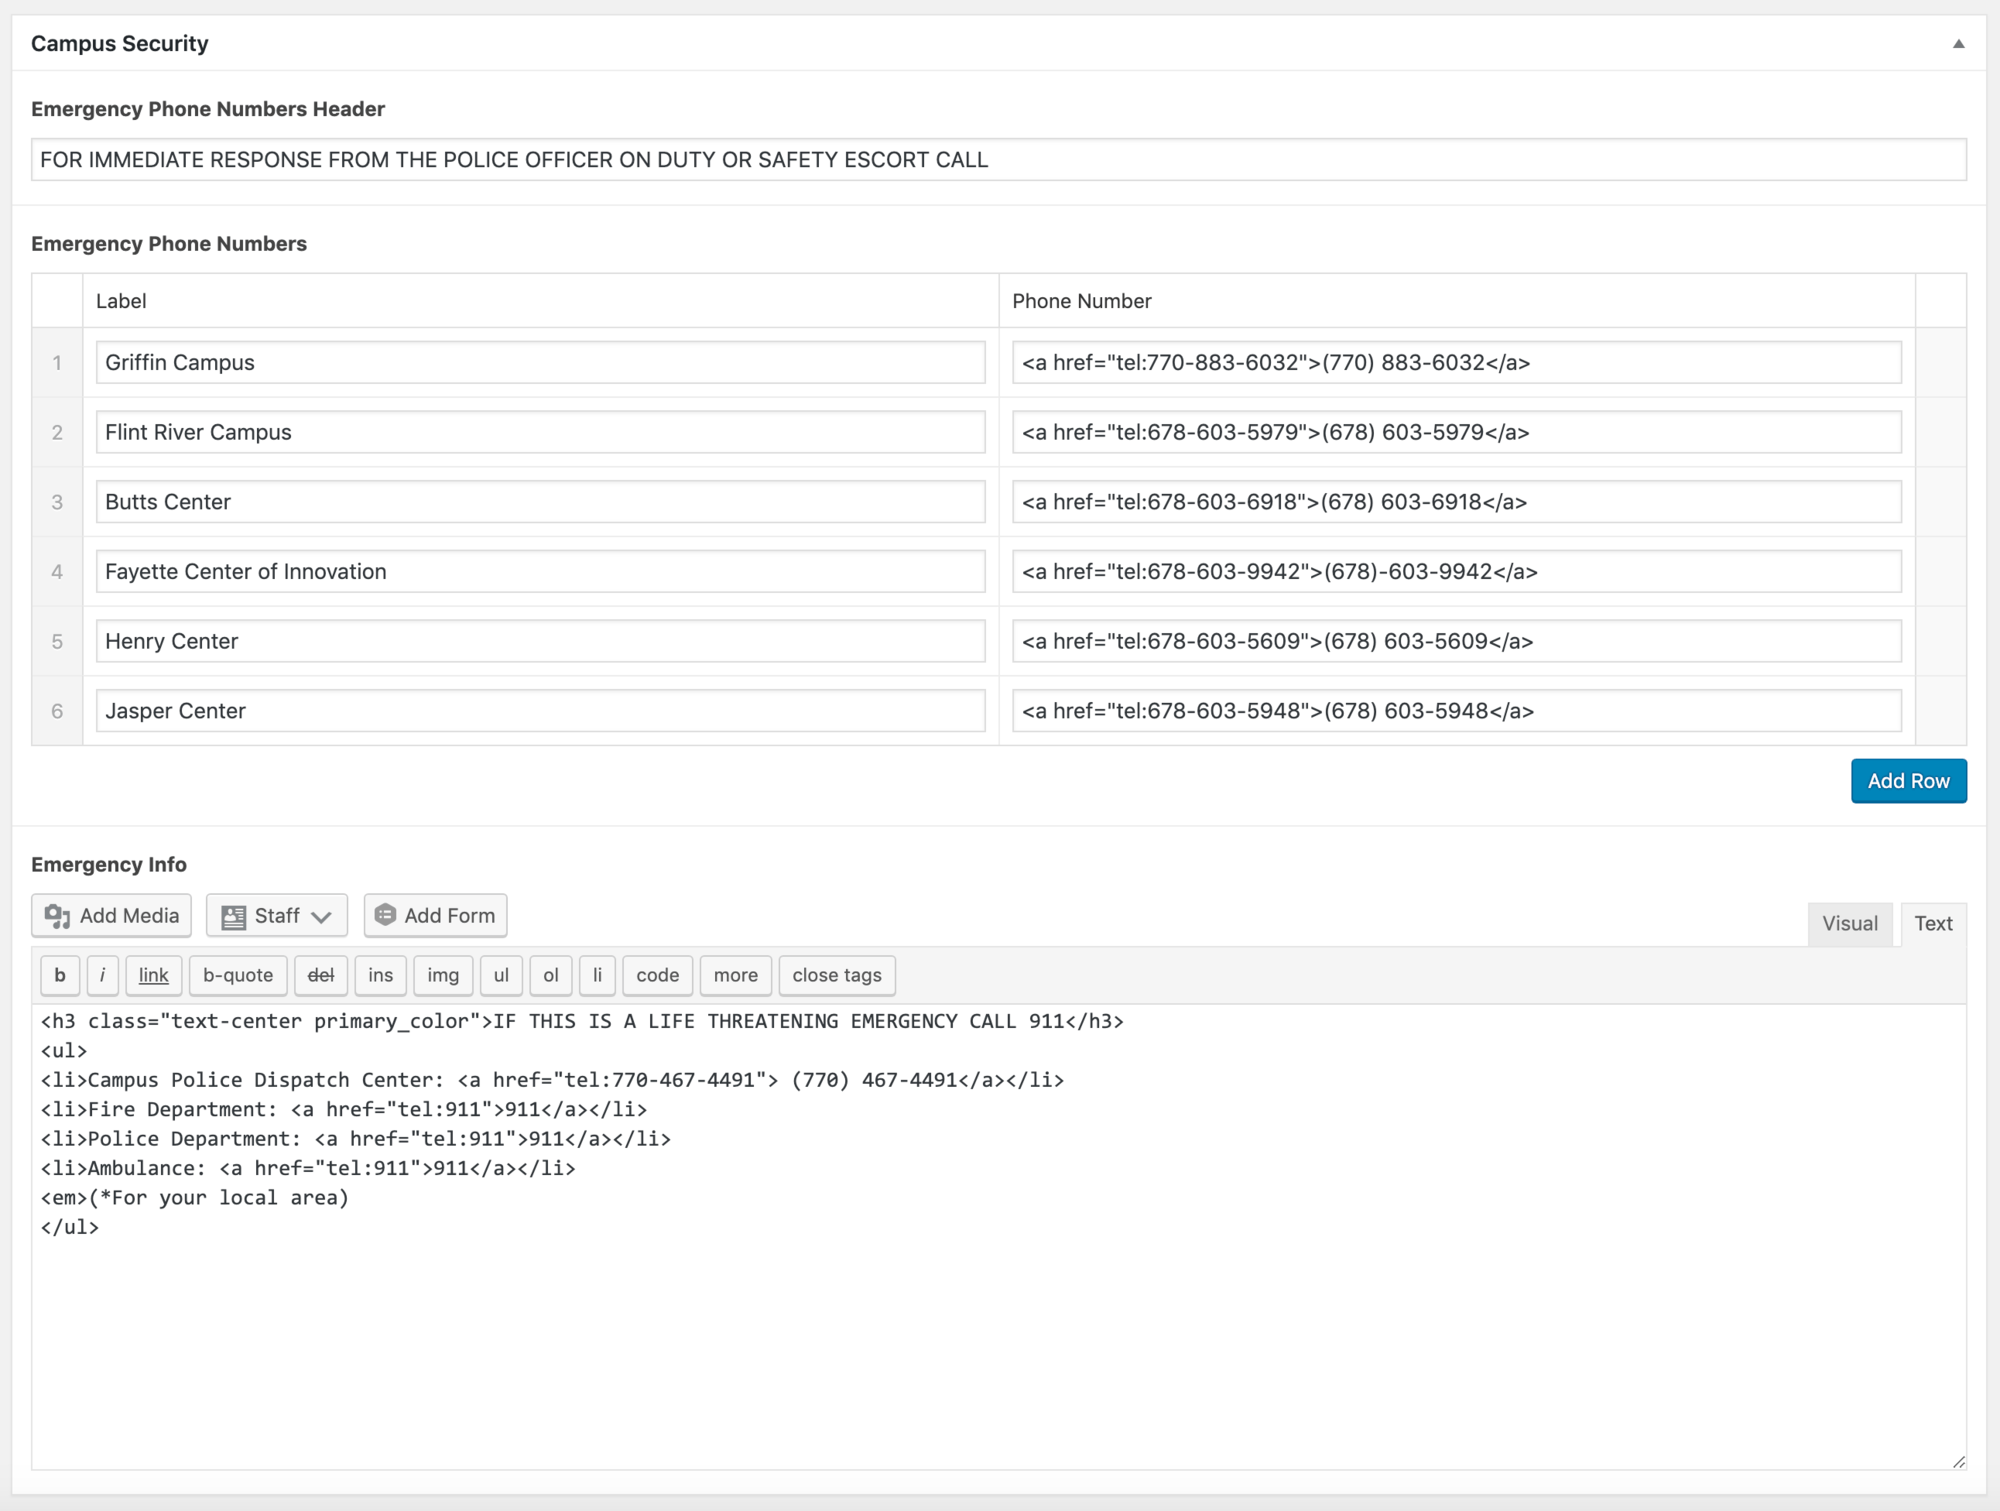Click the Emergency Phone Numbers Header field
This screenshot has height=1511, width=2000.
999,160
